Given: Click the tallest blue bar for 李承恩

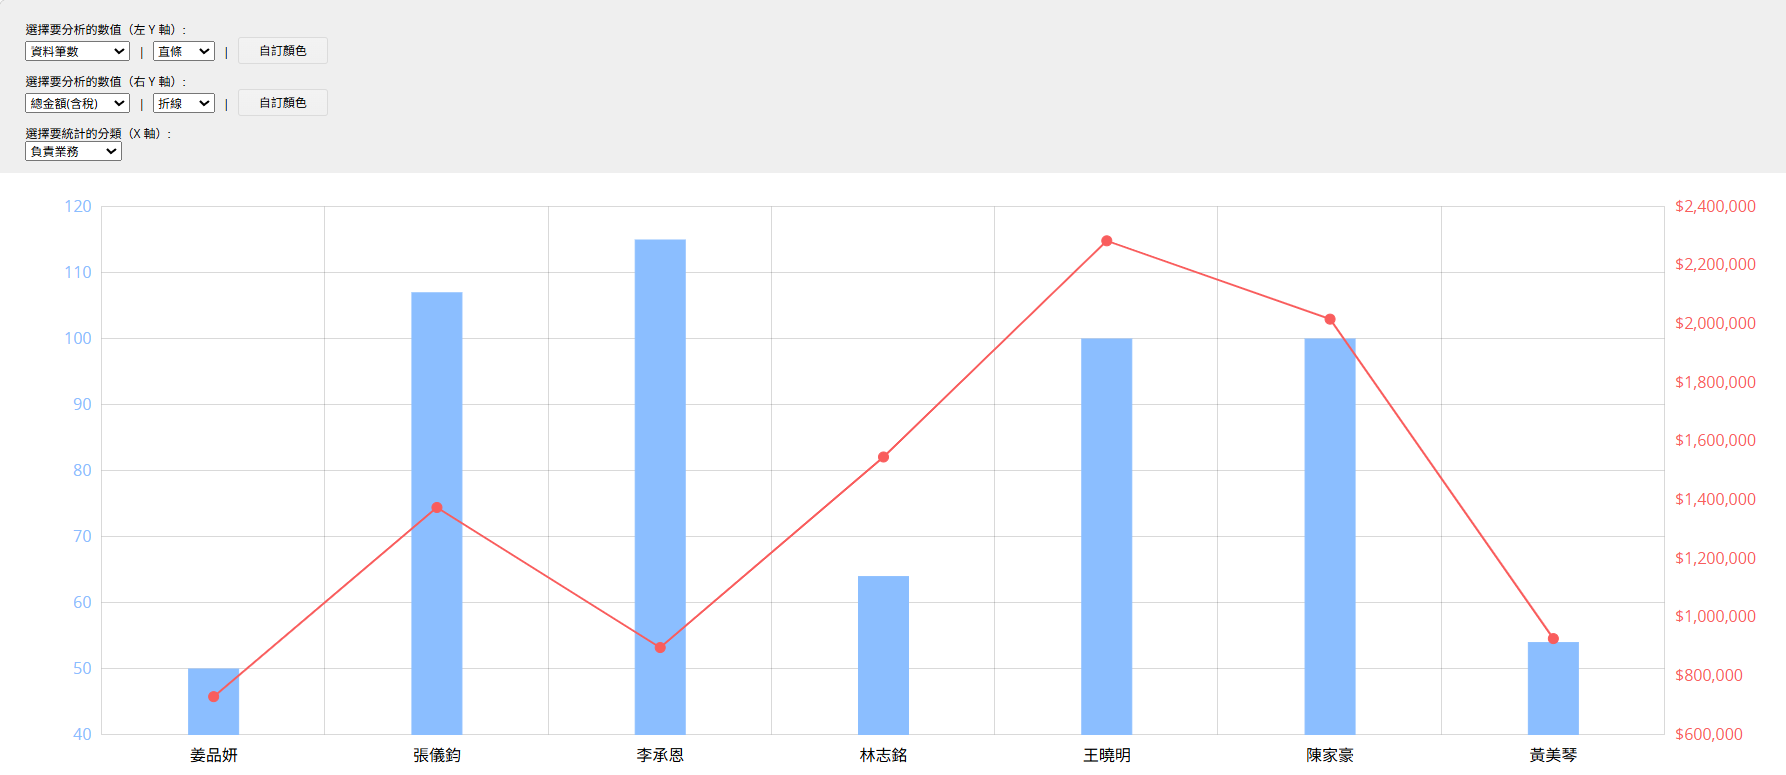Looking at the screenshot, I should tap(660, 450).
